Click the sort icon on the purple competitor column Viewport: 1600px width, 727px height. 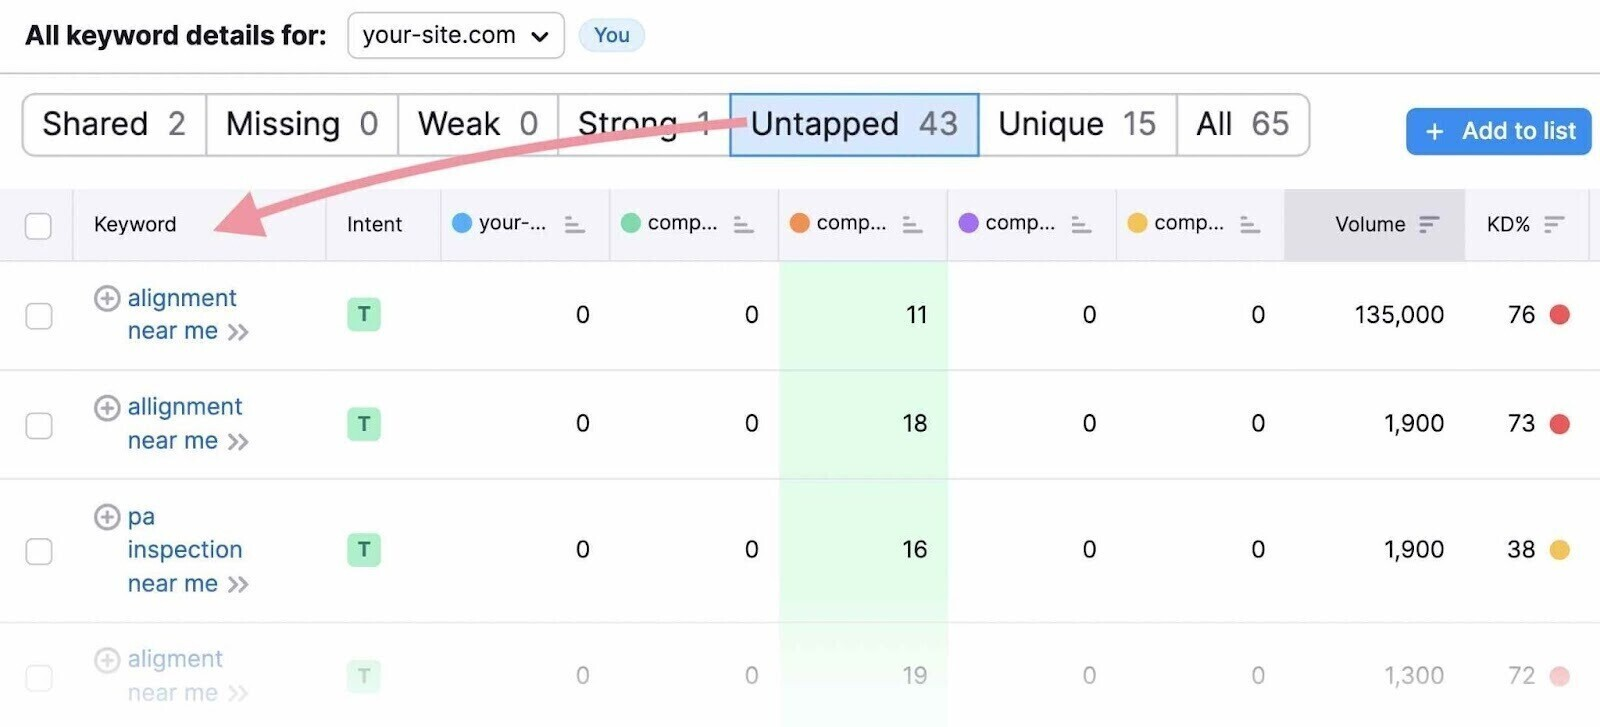coord(1081,225)
